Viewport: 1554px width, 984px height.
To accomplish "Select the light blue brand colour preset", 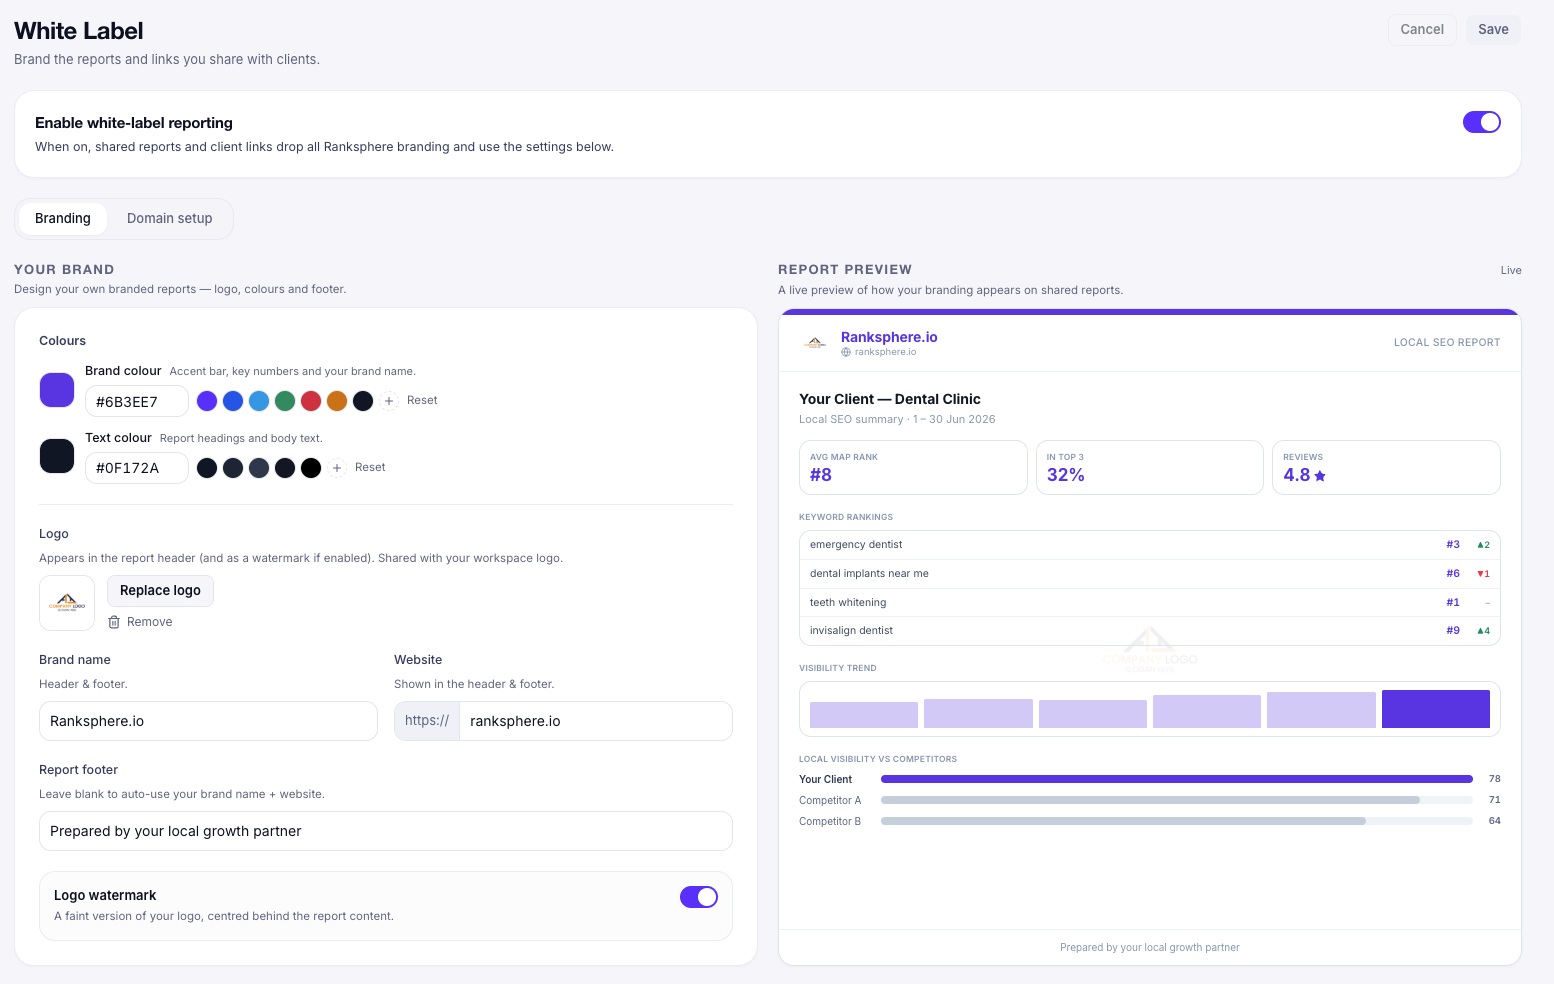I will coord(259,401).
